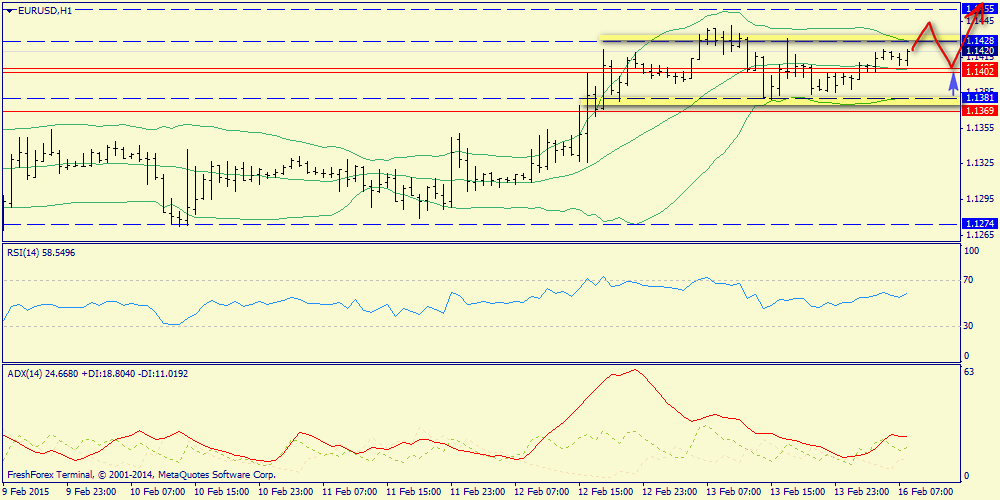Click the 13 Feb 15:00 time label
This screenshot has height=500, width=1000.
coord(797,492)
